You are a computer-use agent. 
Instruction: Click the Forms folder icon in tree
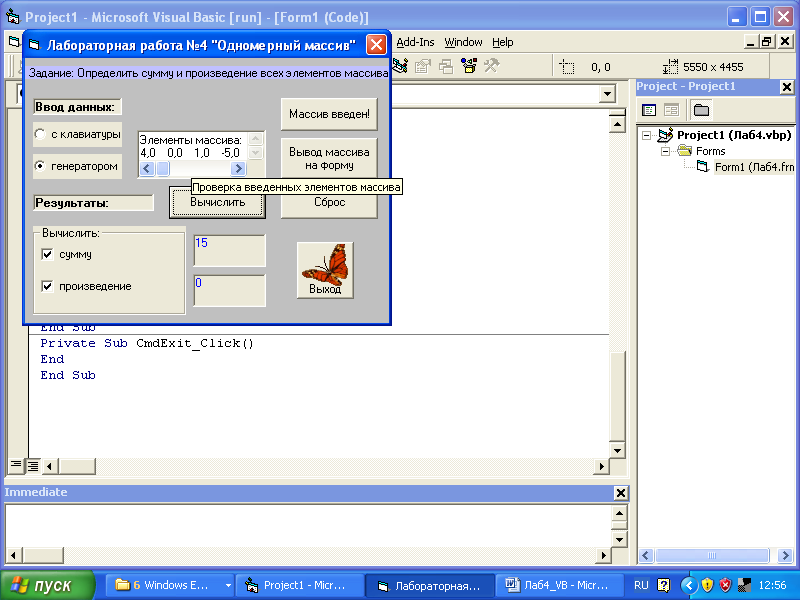click(685, 151)
